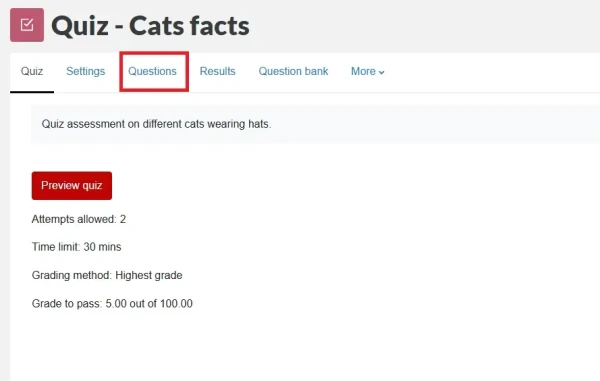Open the Questions tab
This screenshot has width=600, height=381.
click(152, 72)
